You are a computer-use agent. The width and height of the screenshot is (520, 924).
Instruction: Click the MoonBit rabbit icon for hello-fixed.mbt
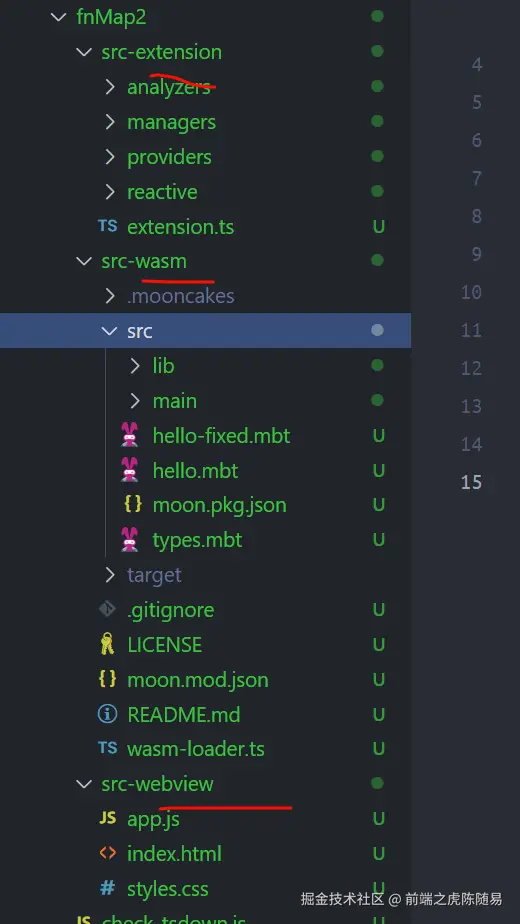pos(129,435)
